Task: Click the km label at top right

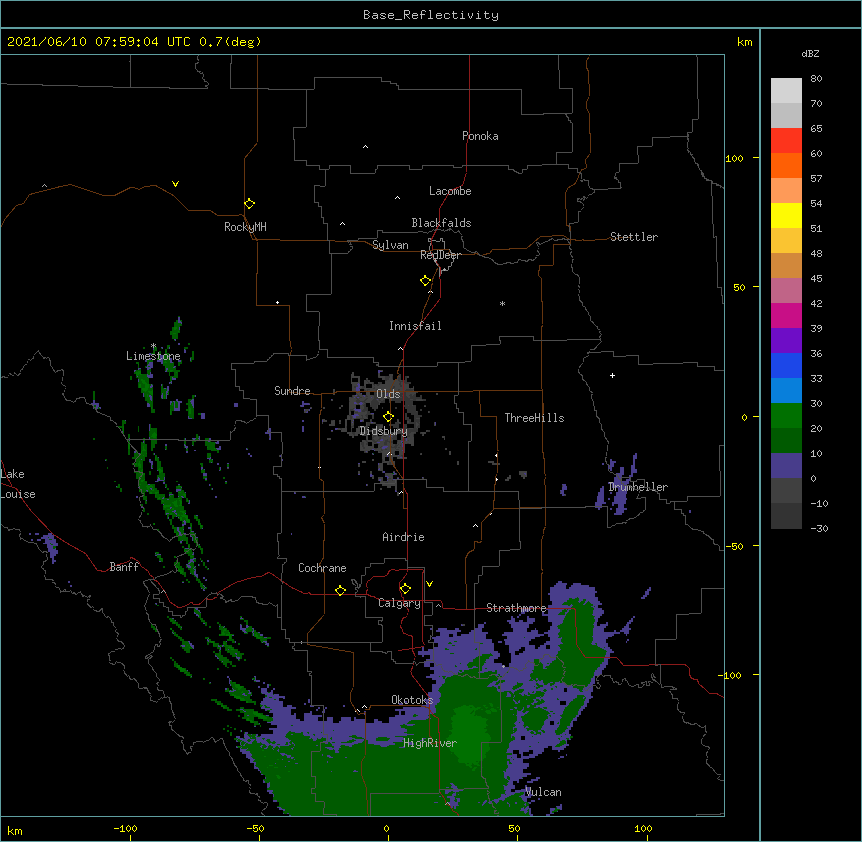Action: coord(744,42)
